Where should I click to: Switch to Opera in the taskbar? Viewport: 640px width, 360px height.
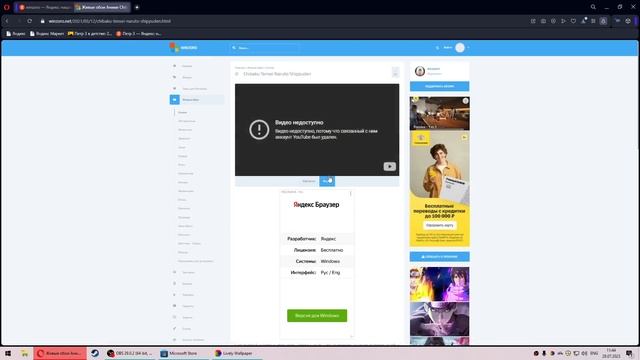(60, 353)
